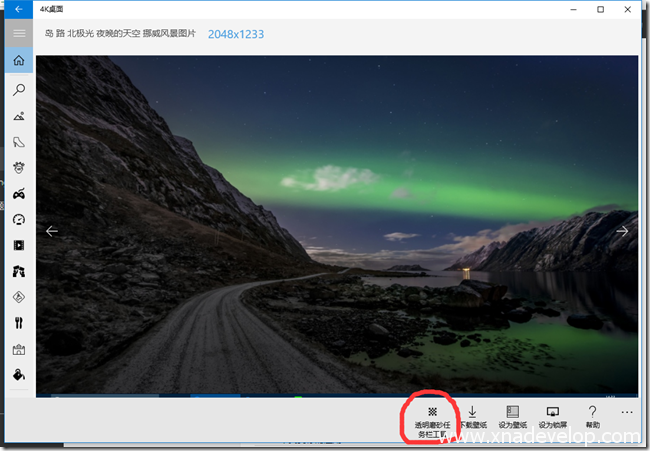Show next wallpaper with right arrow
Image resolution: width=650 pixels, height=451 pixels.
click(622, 231)
